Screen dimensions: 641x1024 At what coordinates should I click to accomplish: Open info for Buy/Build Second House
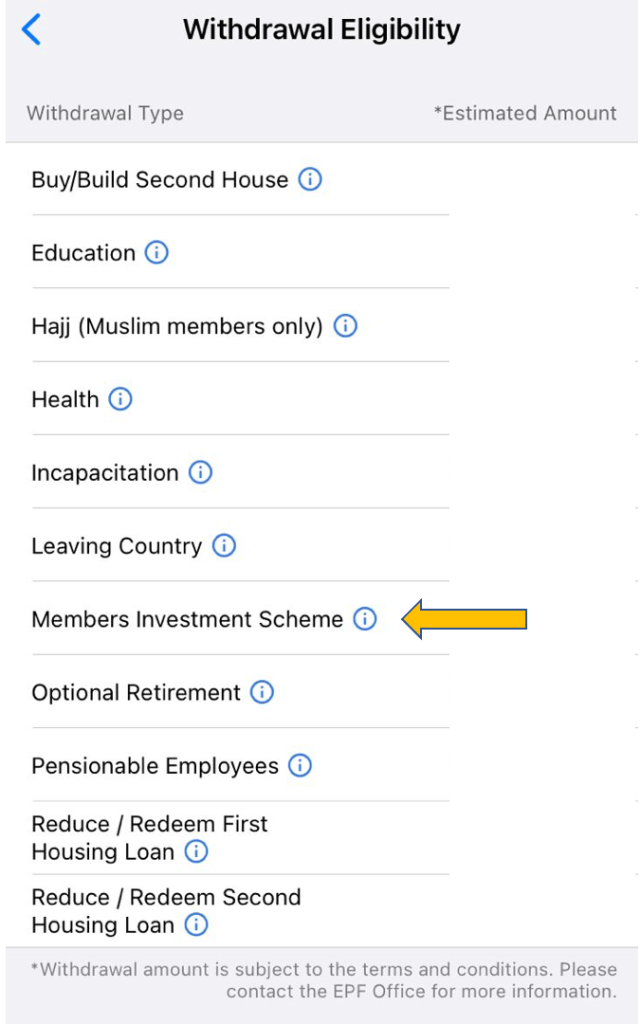tap(311, 180)
